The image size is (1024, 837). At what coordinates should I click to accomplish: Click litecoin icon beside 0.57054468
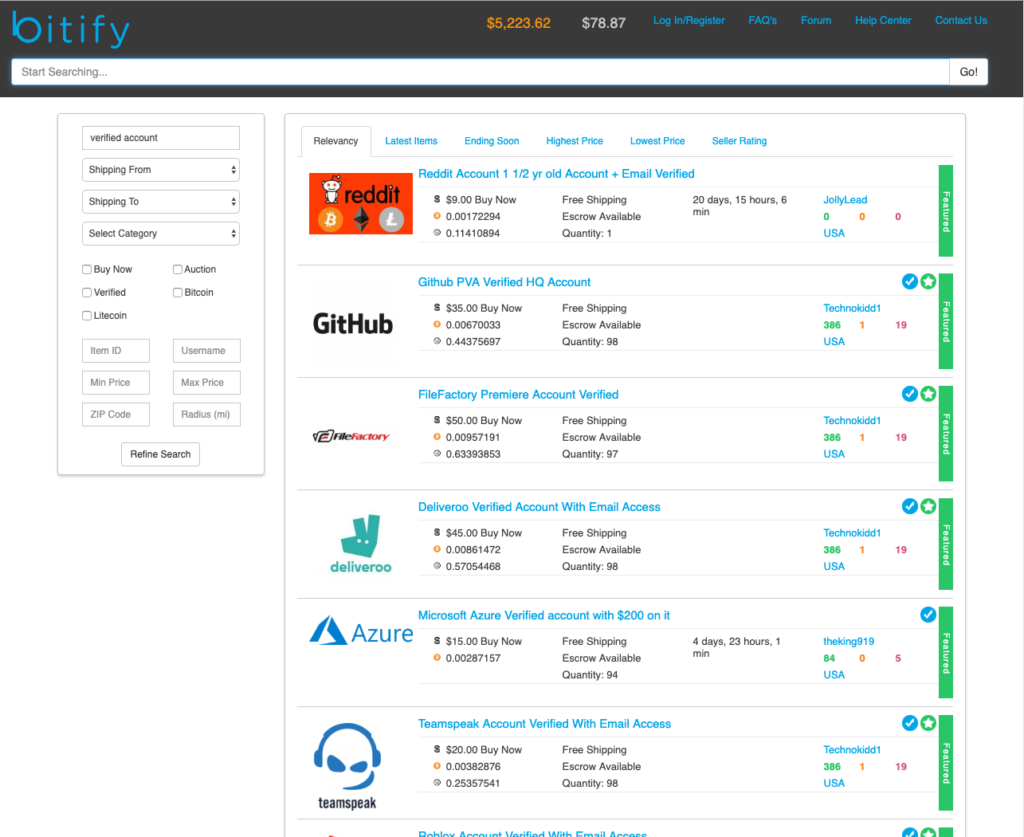(437, 566)
